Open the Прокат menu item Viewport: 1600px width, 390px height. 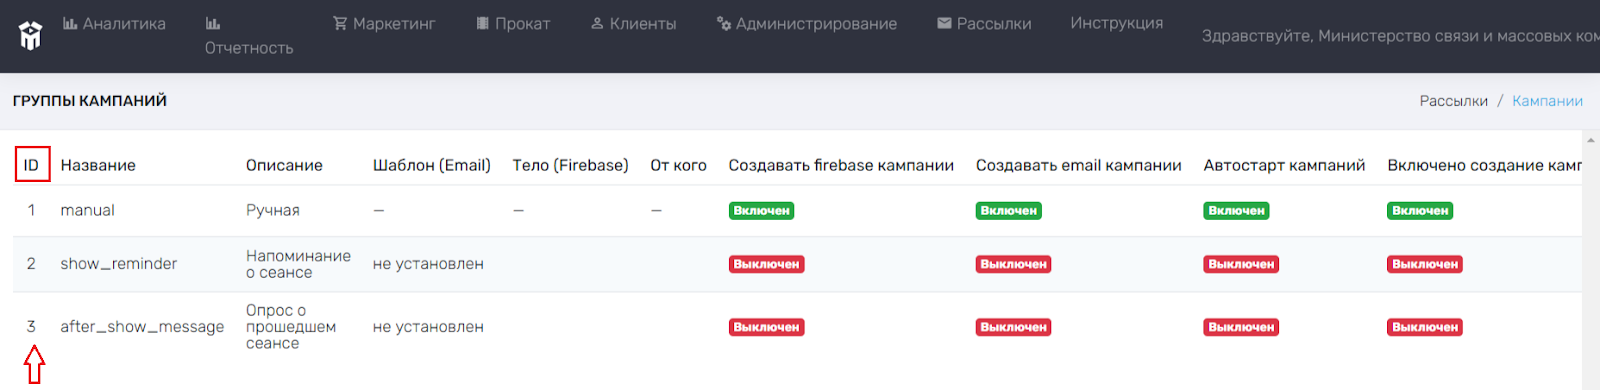[x=513, y=23]
